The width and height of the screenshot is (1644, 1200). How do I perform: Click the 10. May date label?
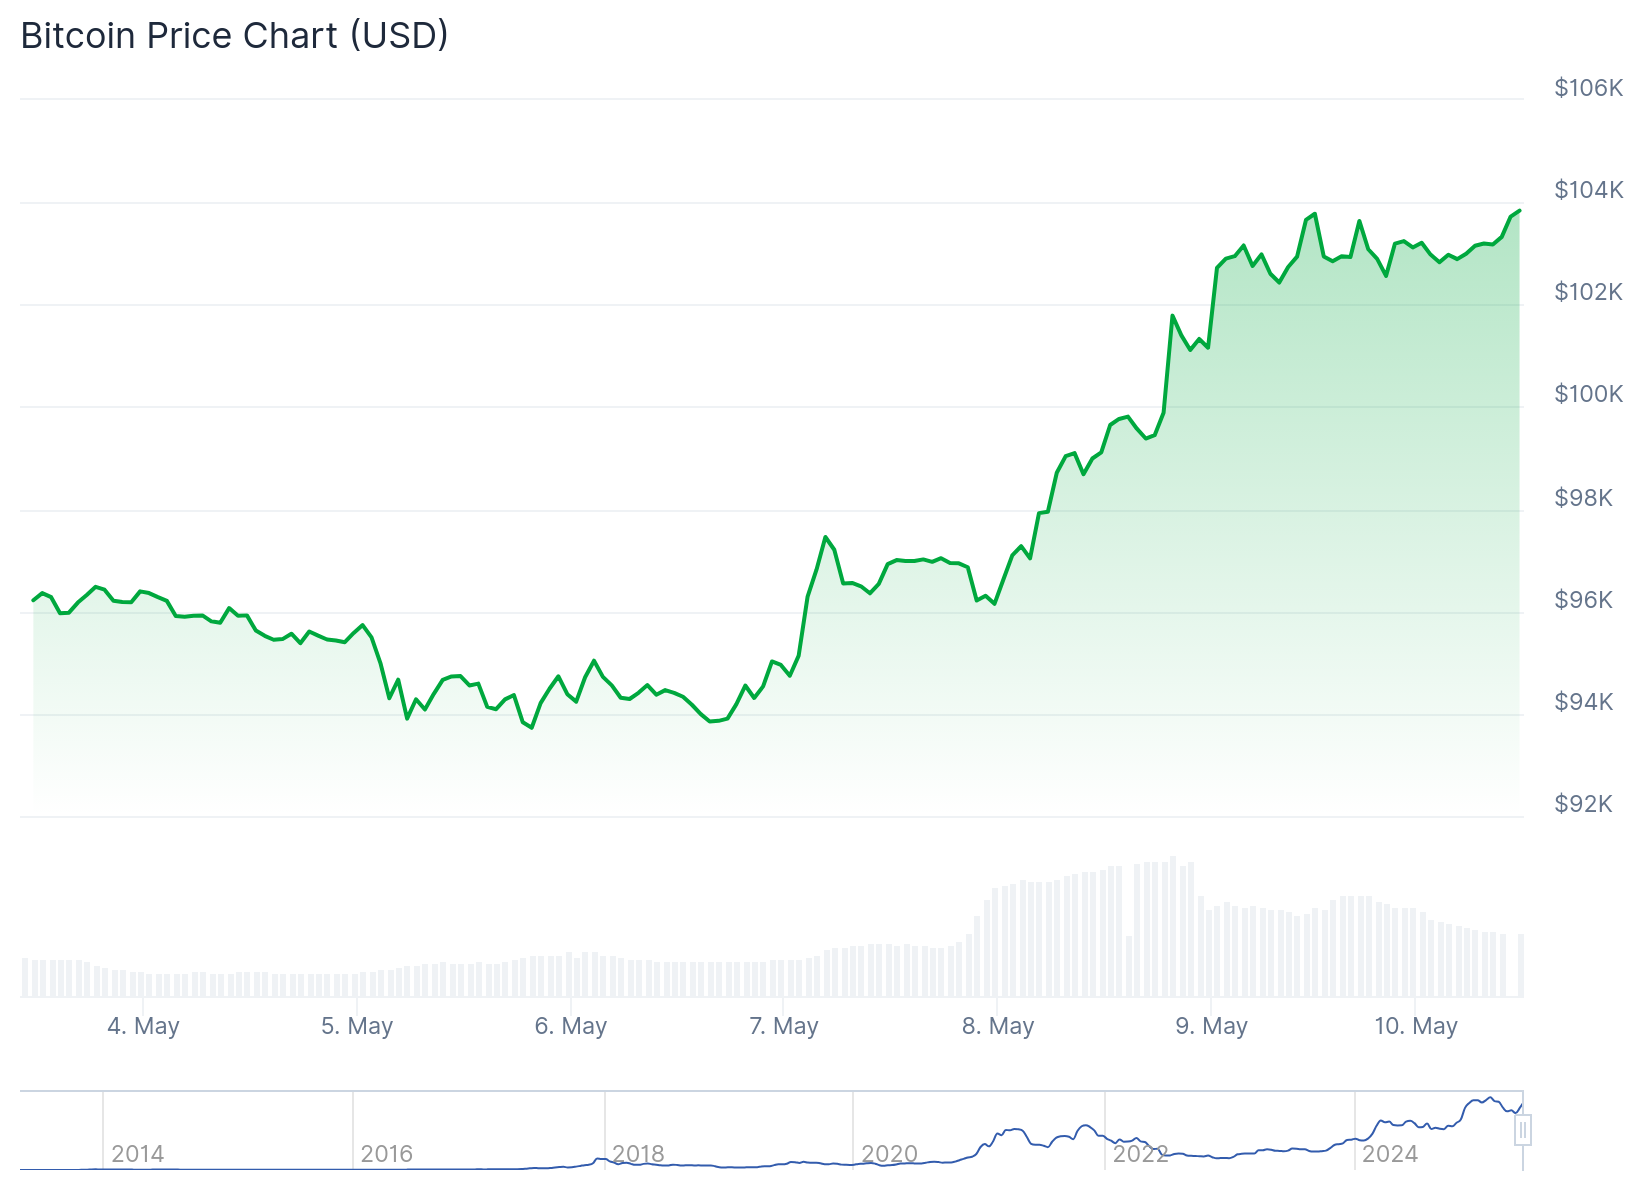(x=1416, y=1026)
